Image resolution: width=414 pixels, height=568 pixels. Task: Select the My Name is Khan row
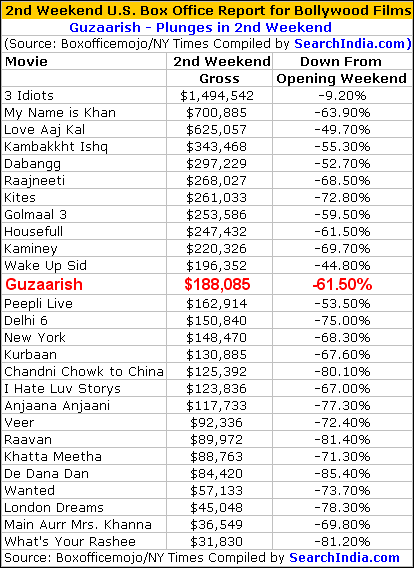(x=207, y=113)
